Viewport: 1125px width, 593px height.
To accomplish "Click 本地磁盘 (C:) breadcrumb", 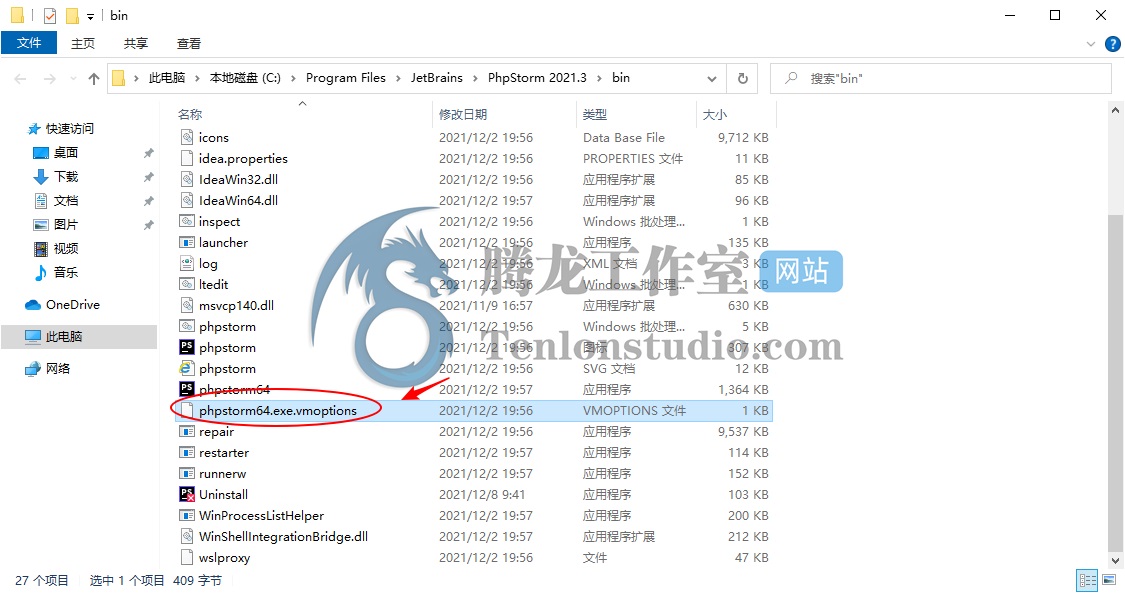I will (245, 78).
